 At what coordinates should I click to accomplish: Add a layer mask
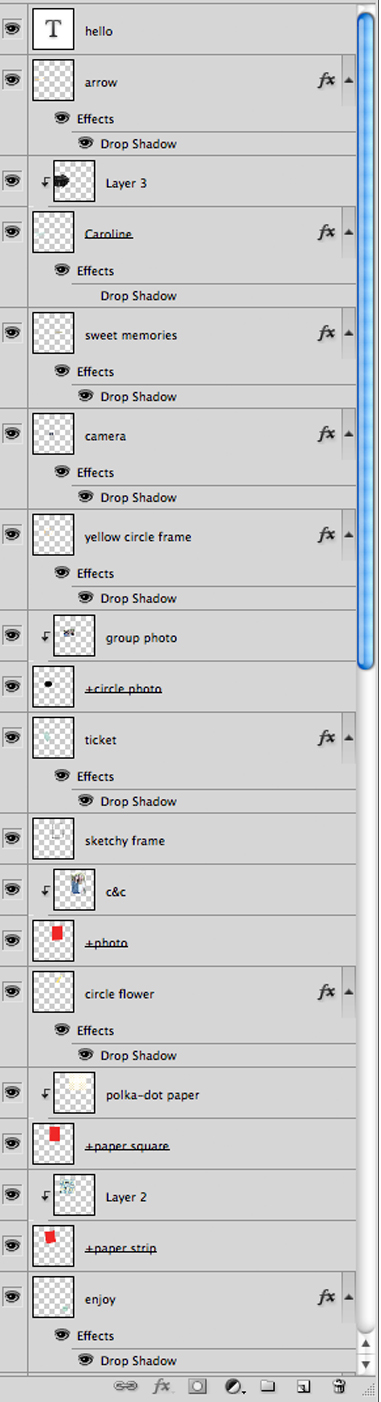tap(198, 1387)
